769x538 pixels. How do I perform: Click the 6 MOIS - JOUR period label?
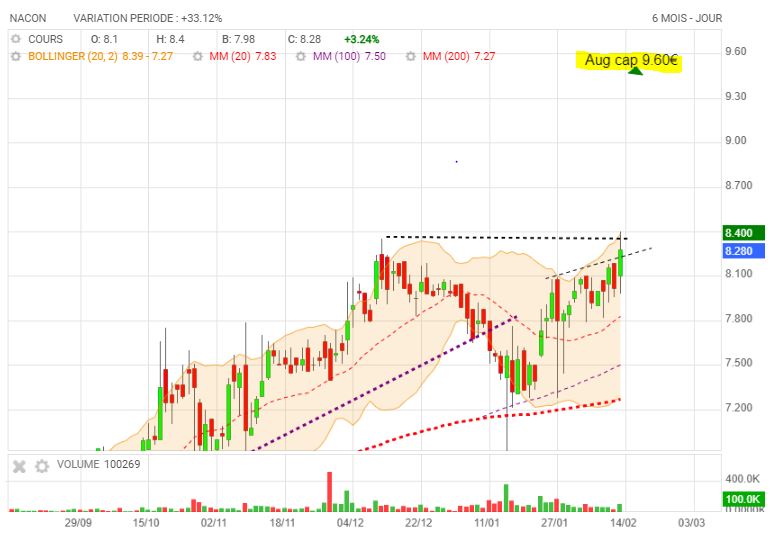tap(687, 18)
